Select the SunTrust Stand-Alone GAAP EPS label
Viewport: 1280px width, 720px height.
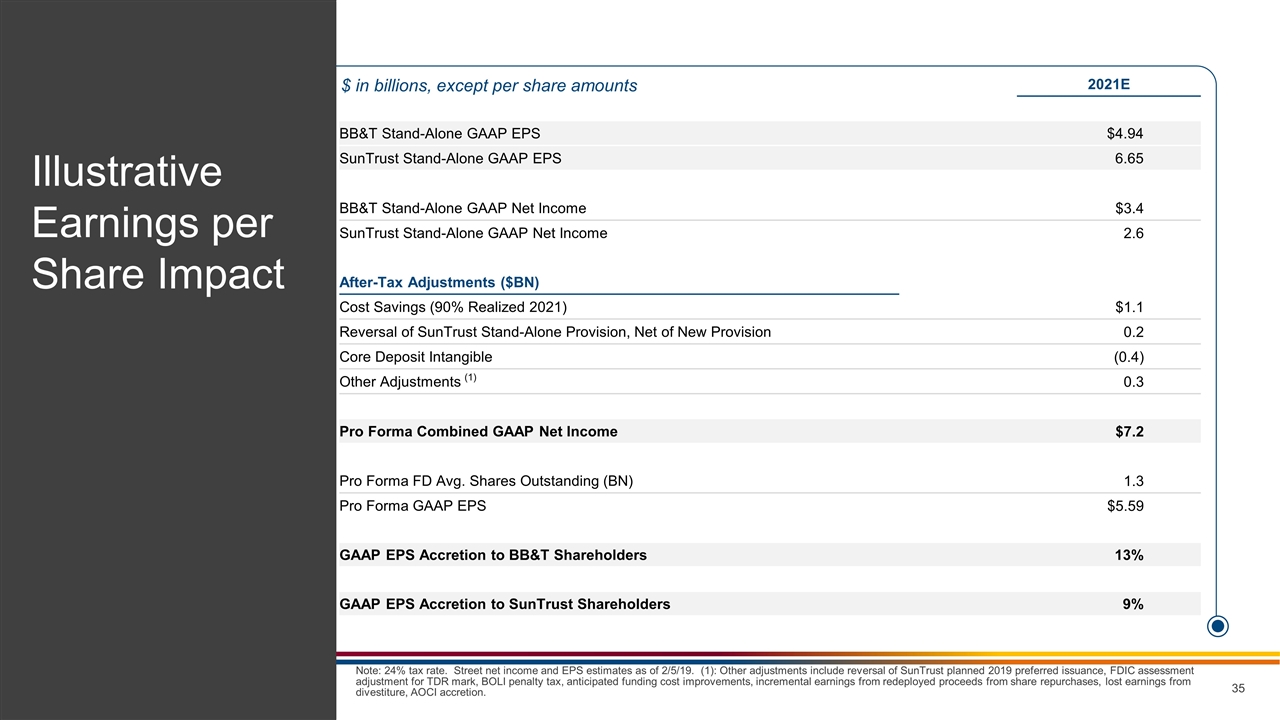(450, 158)
